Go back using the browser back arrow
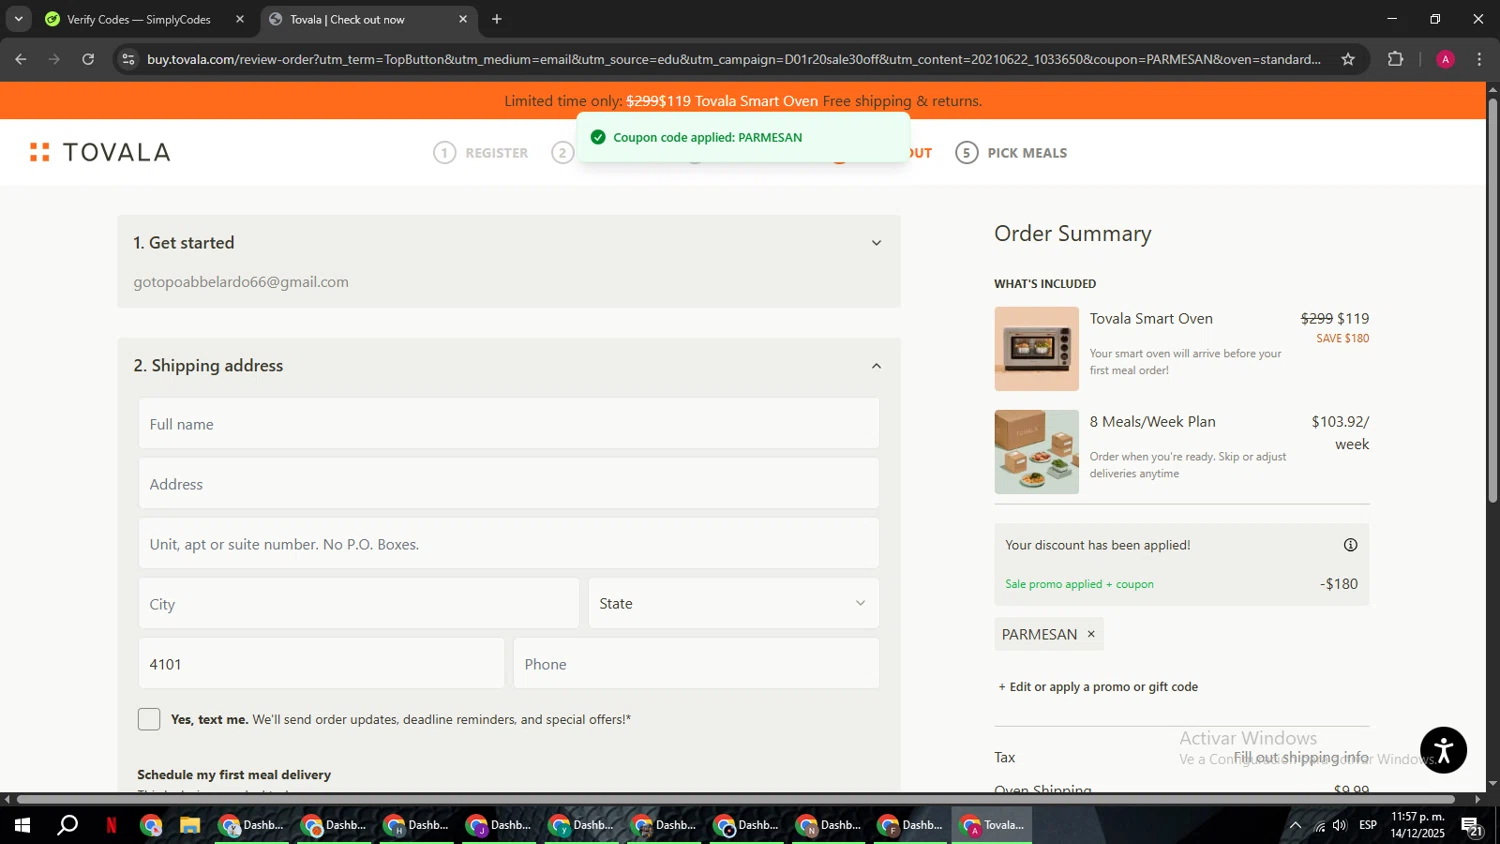 [x=21, y=59]
